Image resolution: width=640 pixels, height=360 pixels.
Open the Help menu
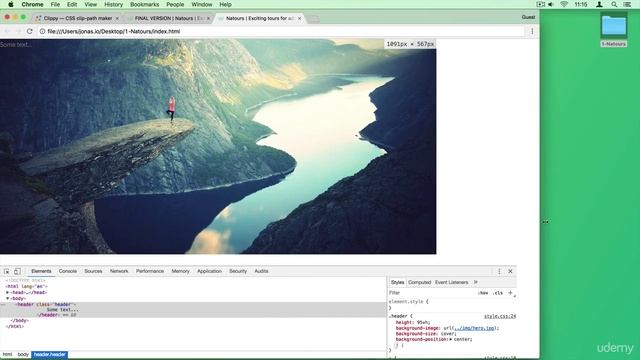coord(225,4)
